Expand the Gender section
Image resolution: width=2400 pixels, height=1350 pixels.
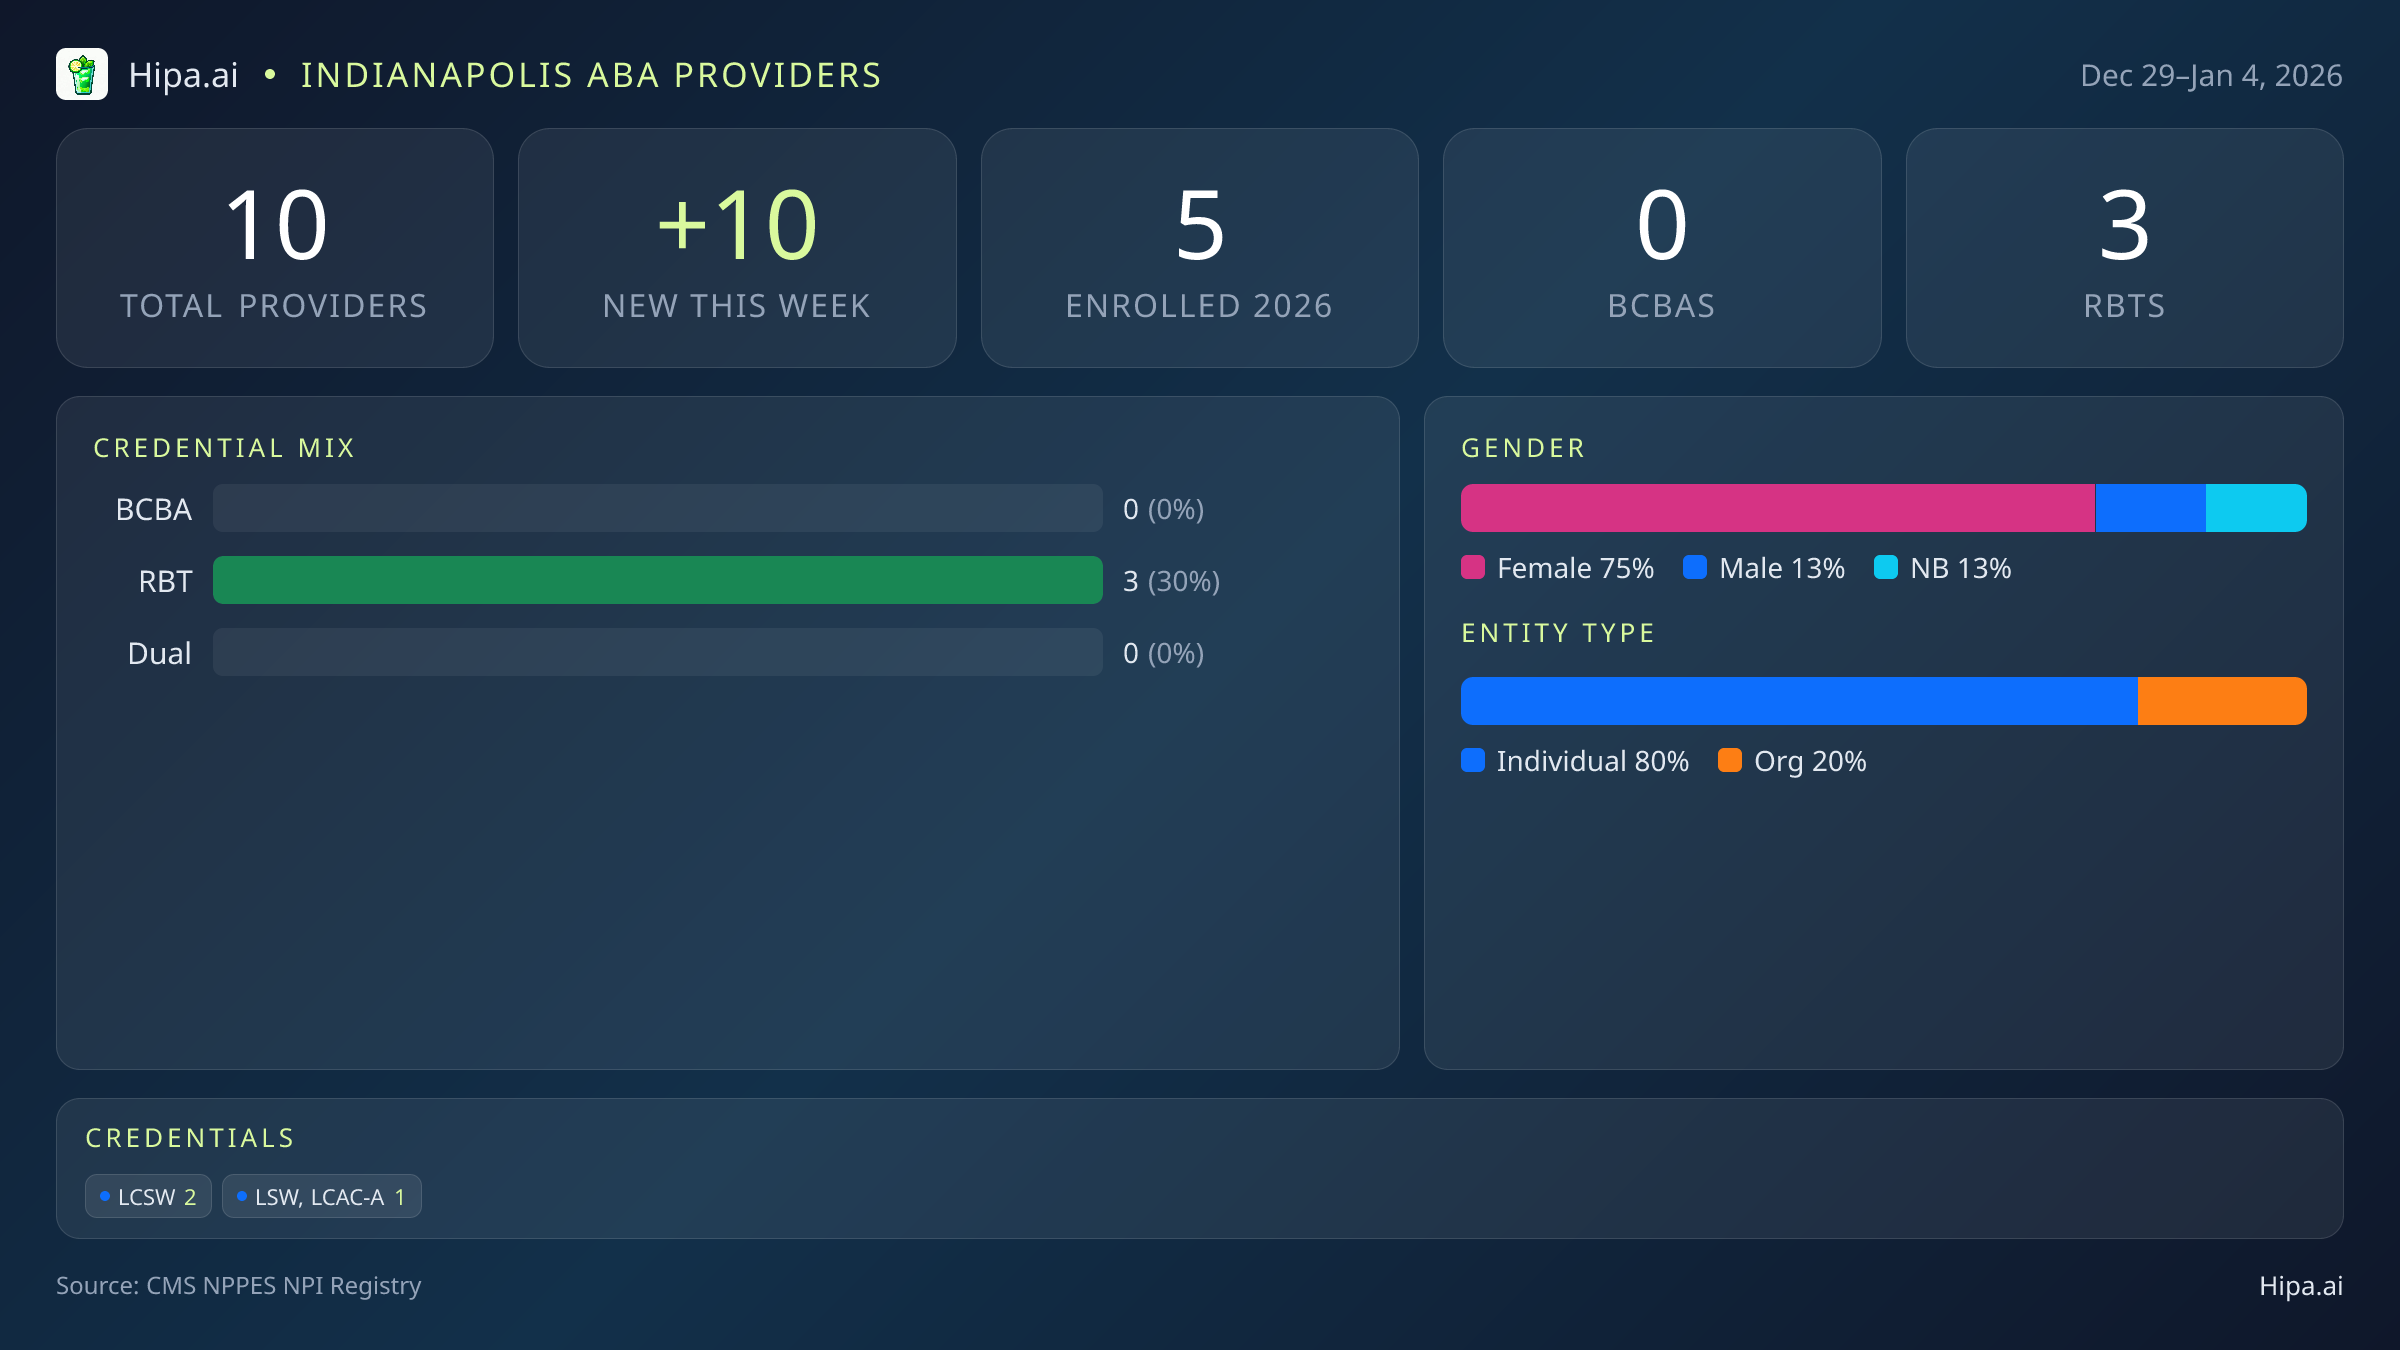tap(1522, 448)
